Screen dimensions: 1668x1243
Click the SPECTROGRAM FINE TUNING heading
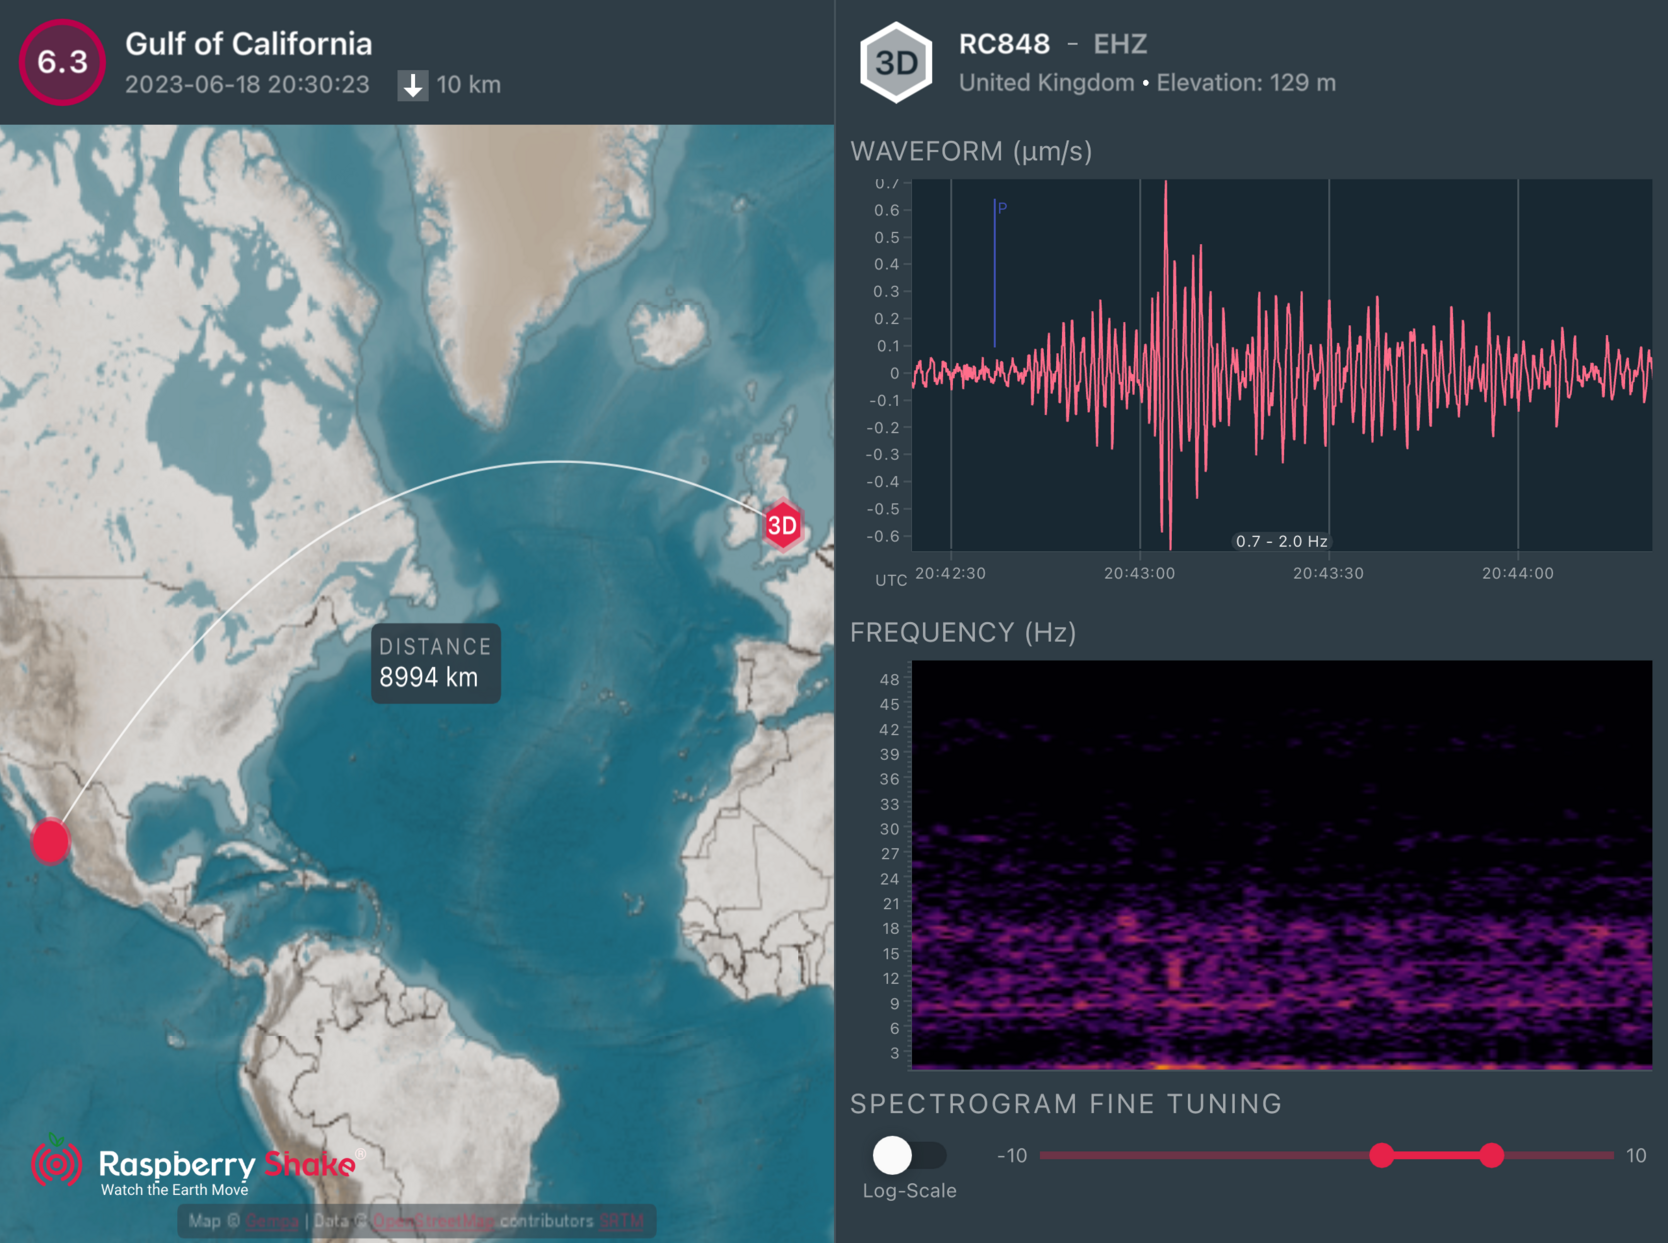click(x=1066, y=1104)
